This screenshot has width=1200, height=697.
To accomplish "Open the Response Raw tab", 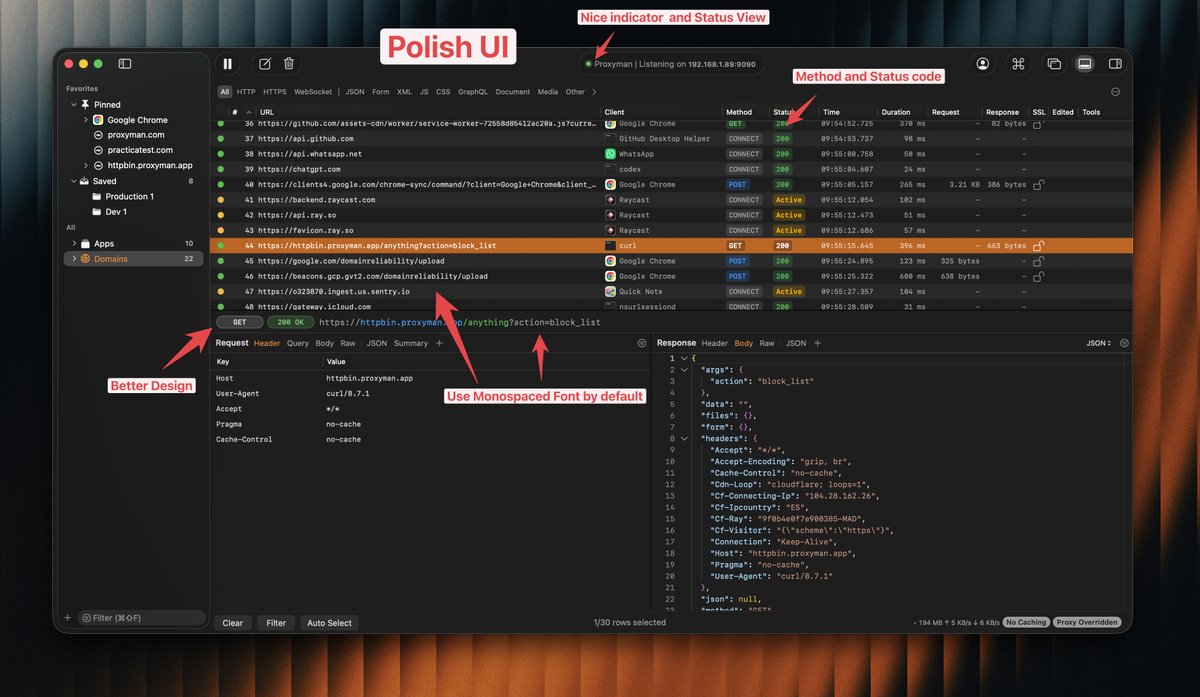I will (767, 343).
